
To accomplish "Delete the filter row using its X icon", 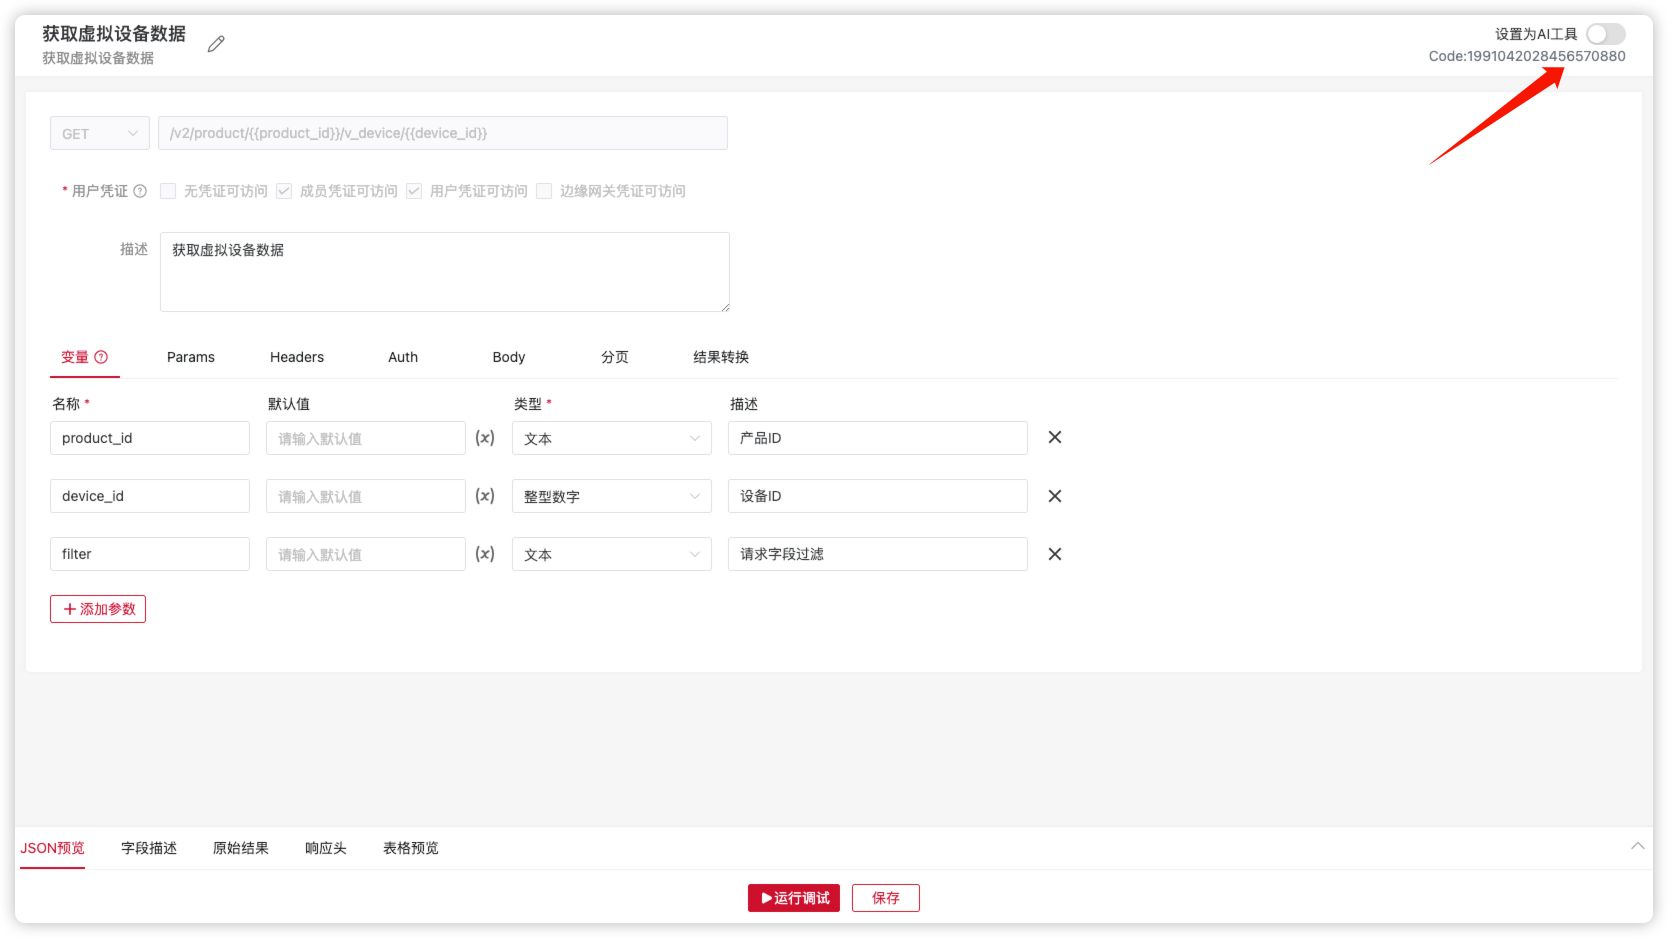I will pyautogui.click(x=1054, y=553).
